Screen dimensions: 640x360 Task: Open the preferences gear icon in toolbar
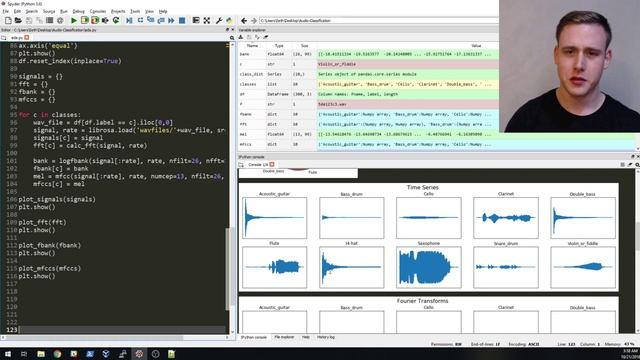tap(60, 20)
